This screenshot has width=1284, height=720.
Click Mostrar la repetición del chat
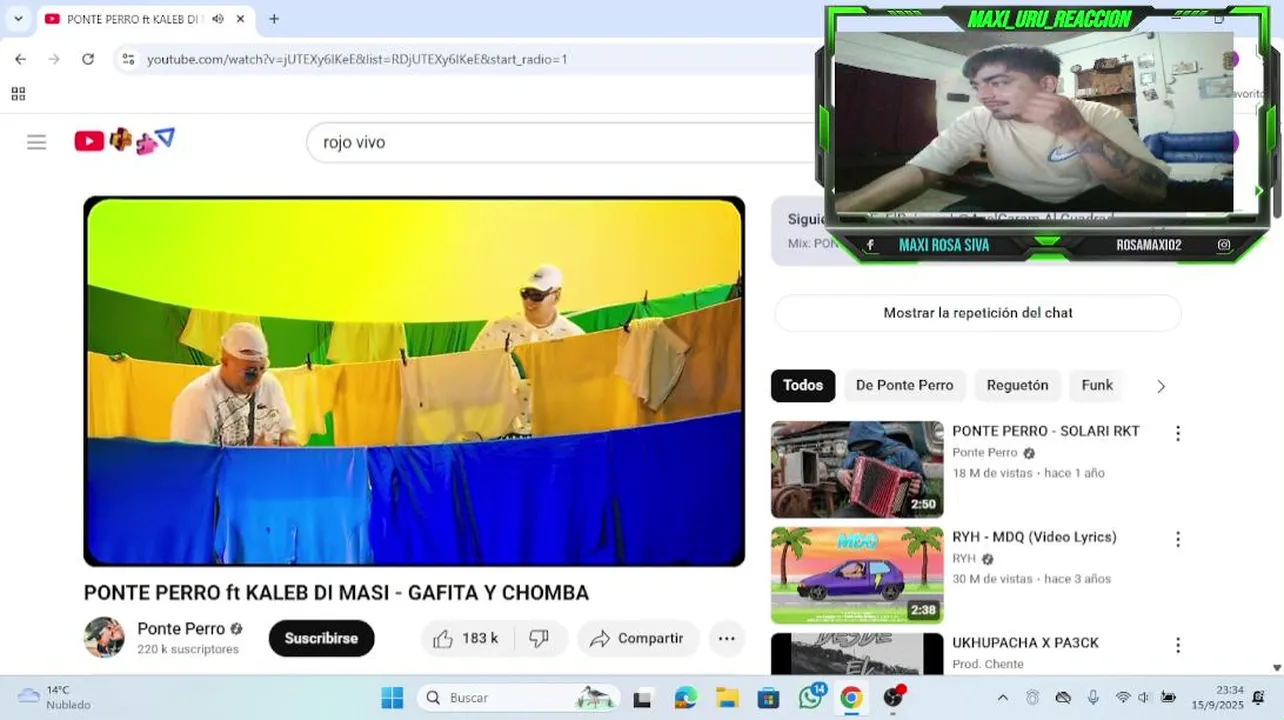(x=978, y=313)
